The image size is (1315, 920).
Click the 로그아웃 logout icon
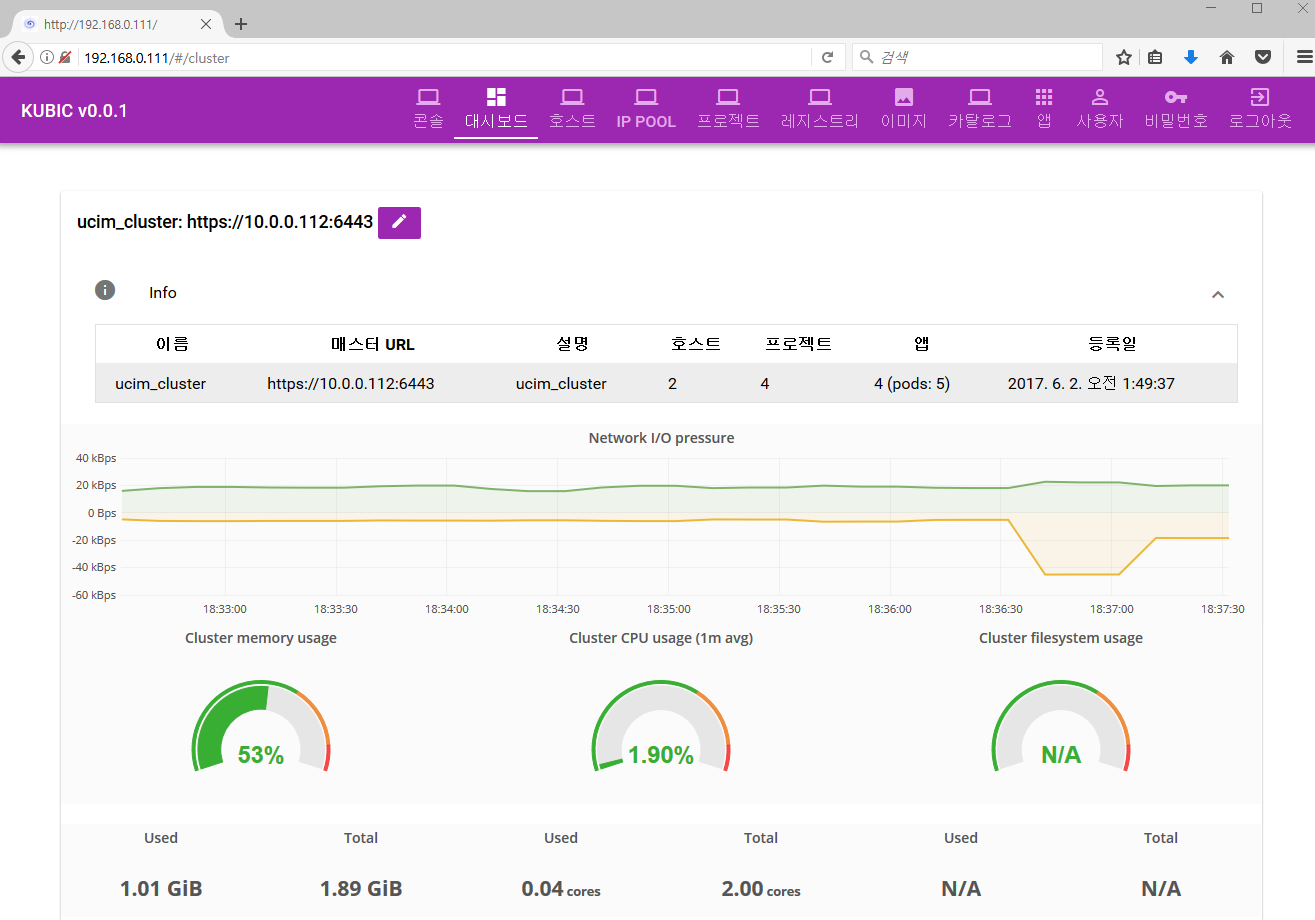pos(1259,98)
